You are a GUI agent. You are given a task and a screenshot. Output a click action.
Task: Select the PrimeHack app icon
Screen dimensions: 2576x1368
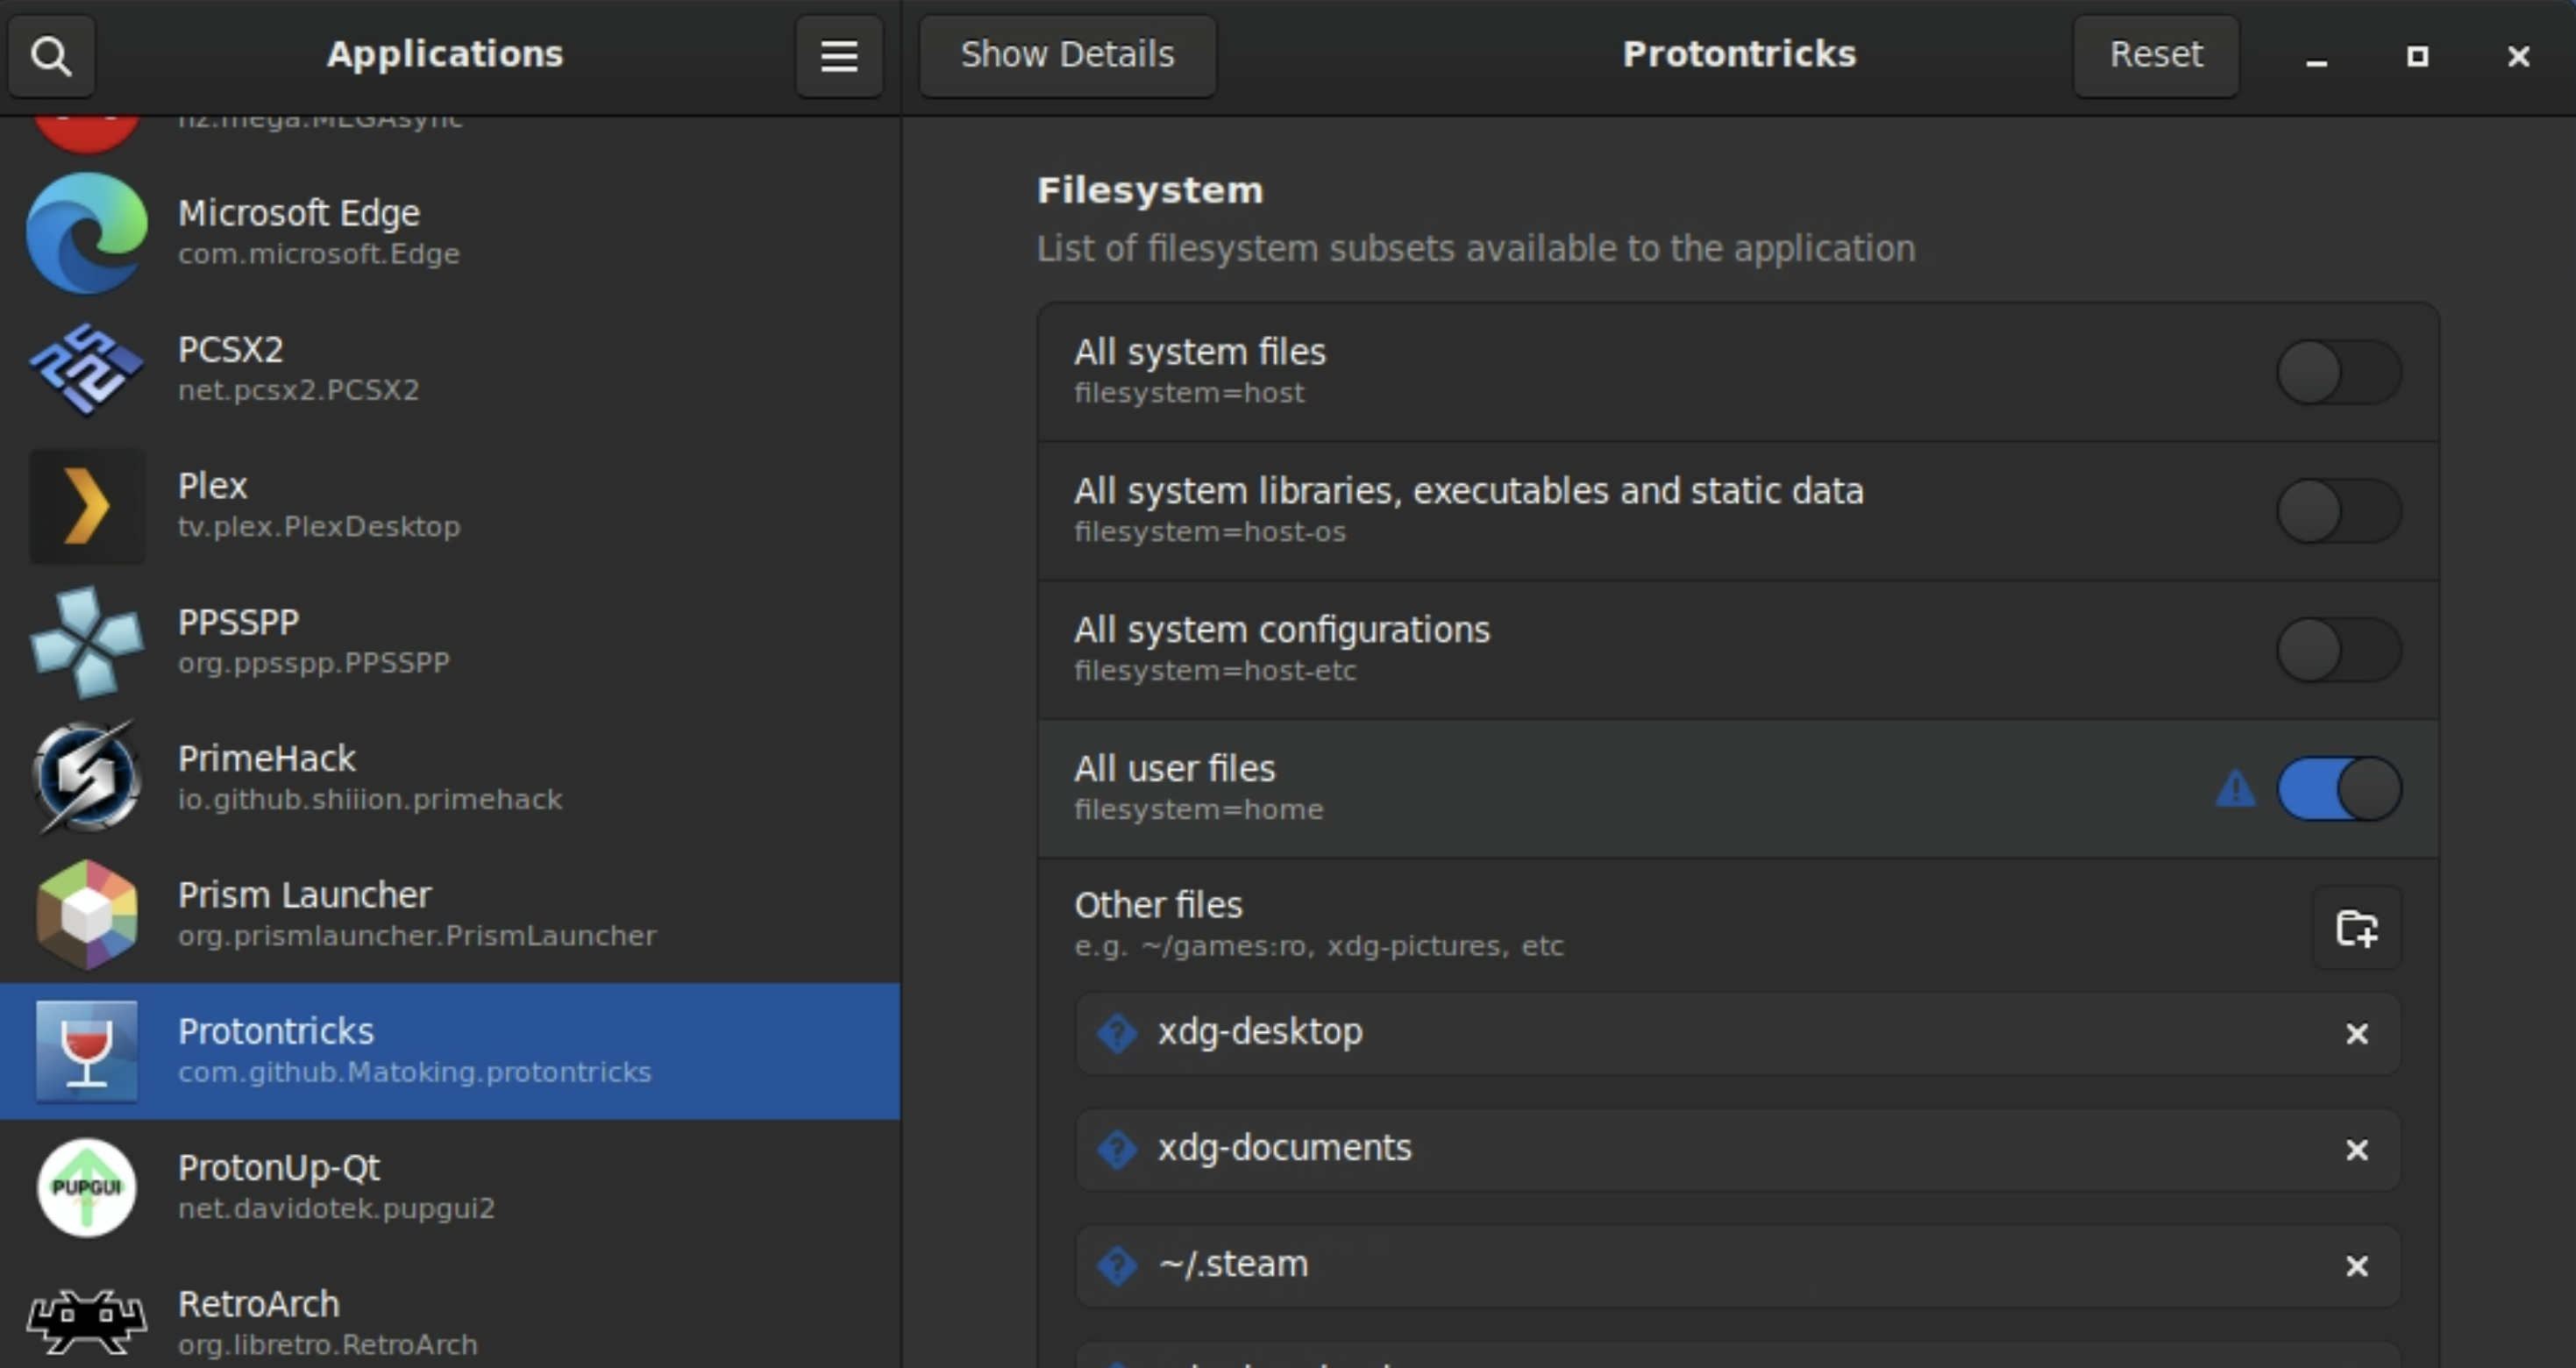point(87,778)
